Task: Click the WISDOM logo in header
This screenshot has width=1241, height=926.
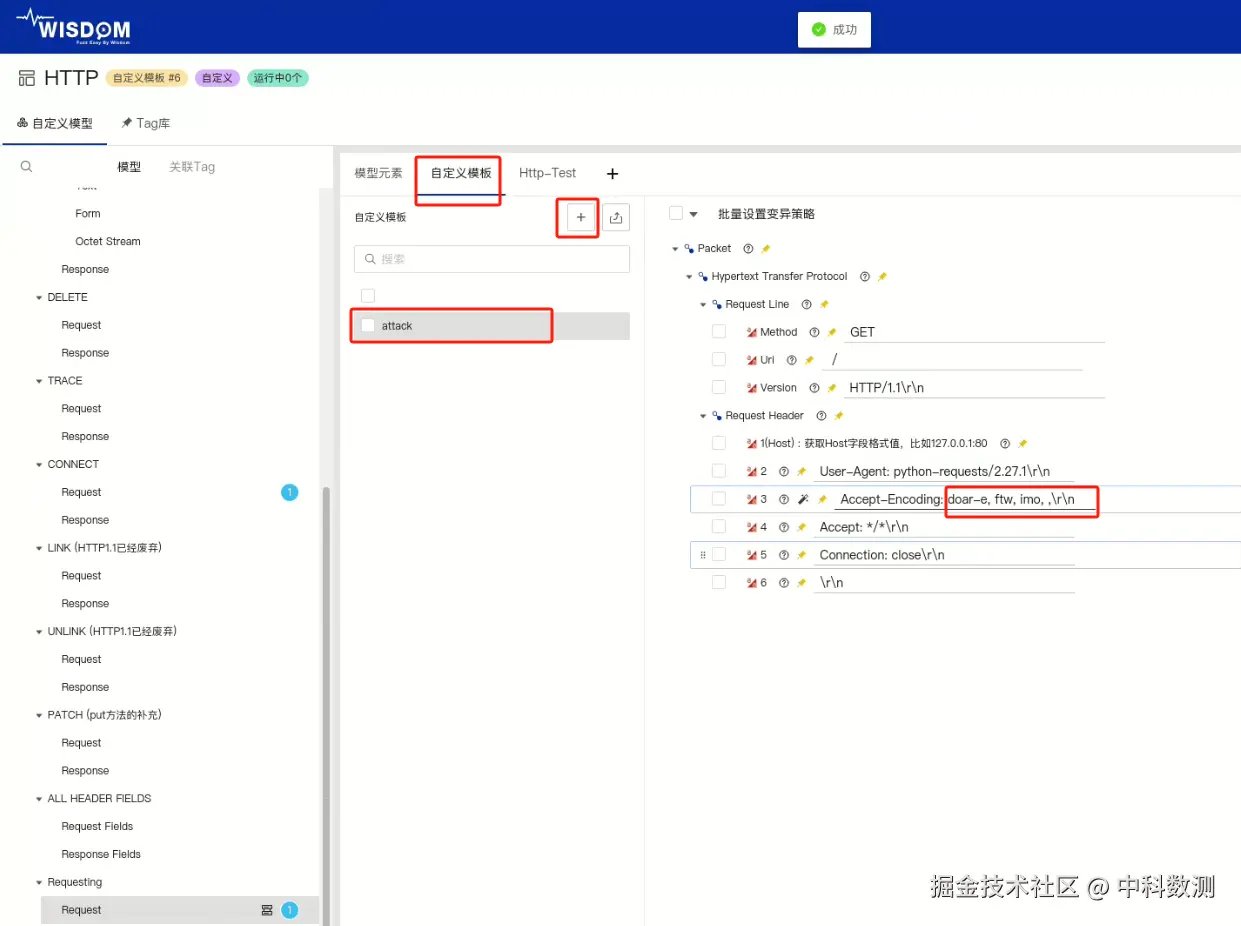Action: tap(74, 26)
